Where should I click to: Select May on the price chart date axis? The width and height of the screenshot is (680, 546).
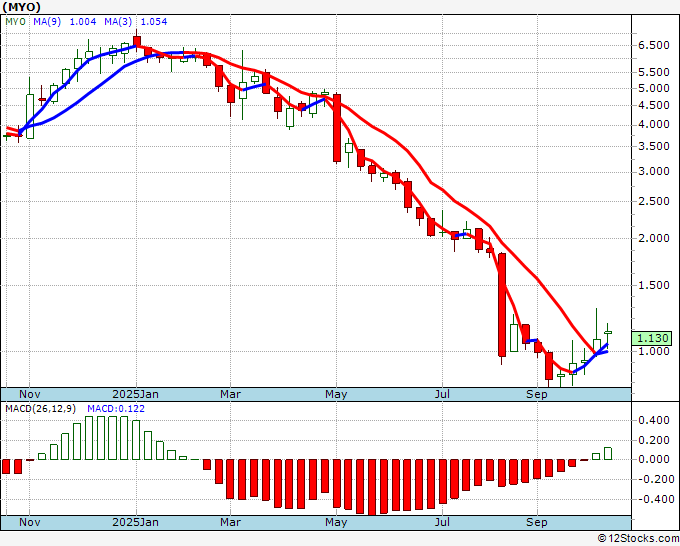pyautogui.click(x=336, y=394)
